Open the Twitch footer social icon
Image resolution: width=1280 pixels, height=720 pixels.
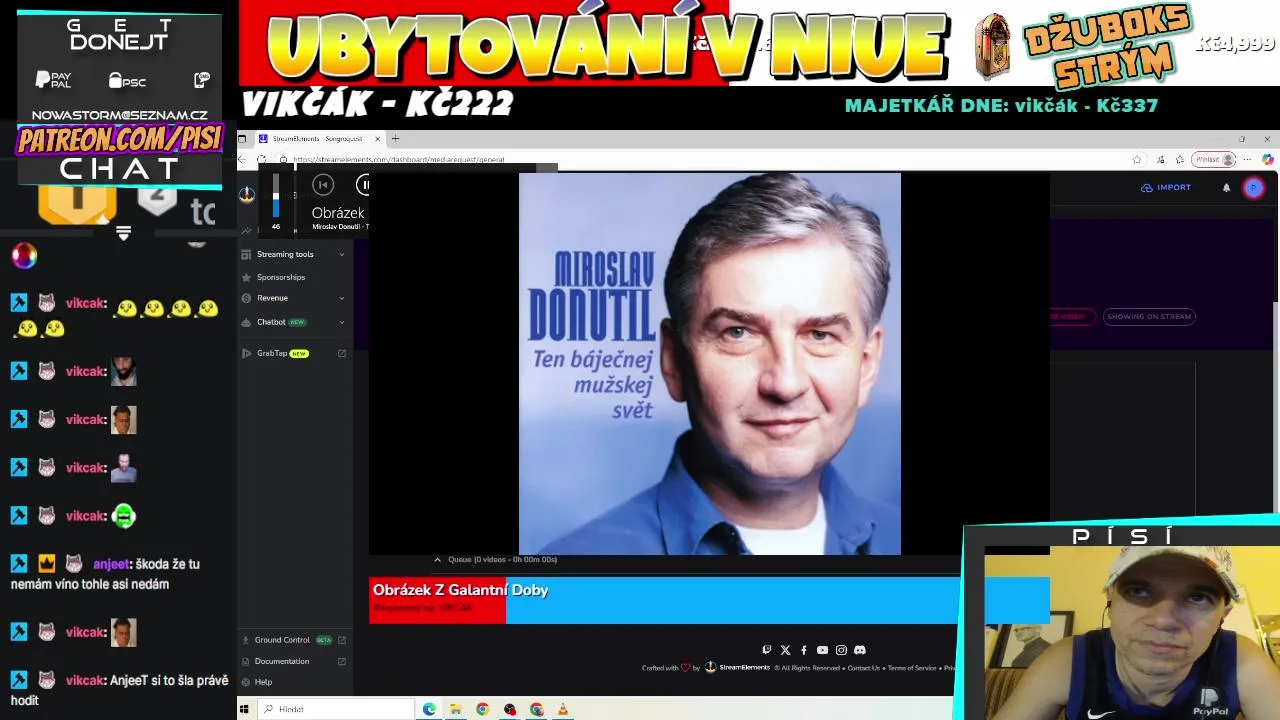click(x=767, y=650)
